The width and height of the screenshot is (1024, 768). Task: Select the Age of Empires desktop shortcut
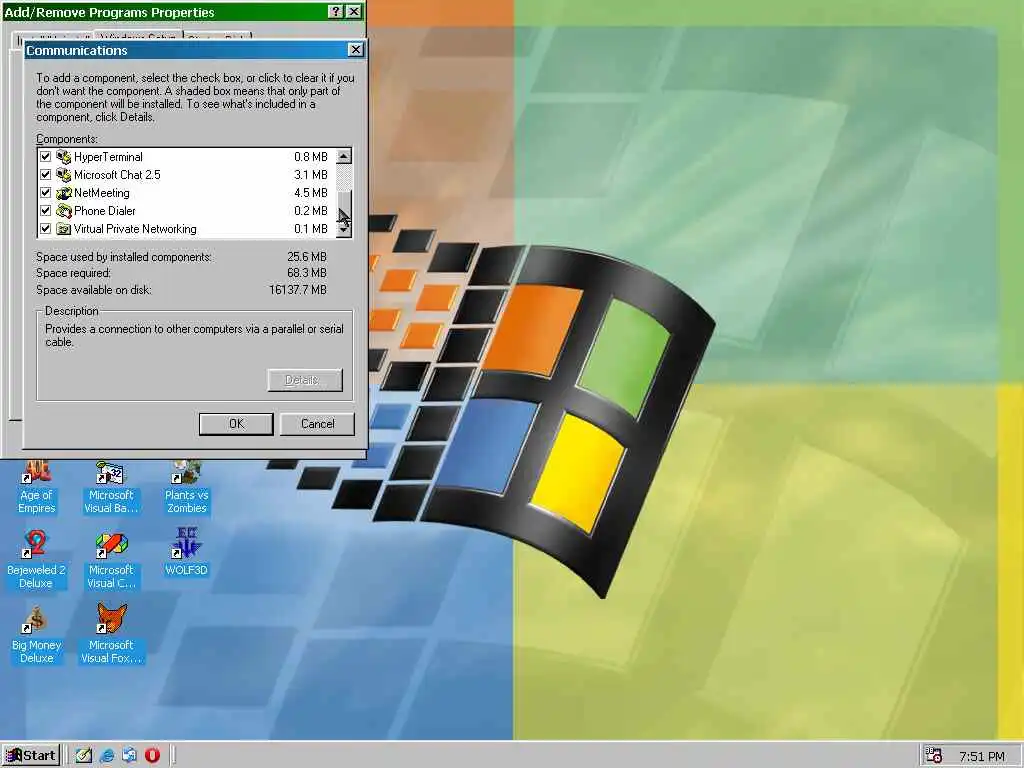click(x=37, y=488)
